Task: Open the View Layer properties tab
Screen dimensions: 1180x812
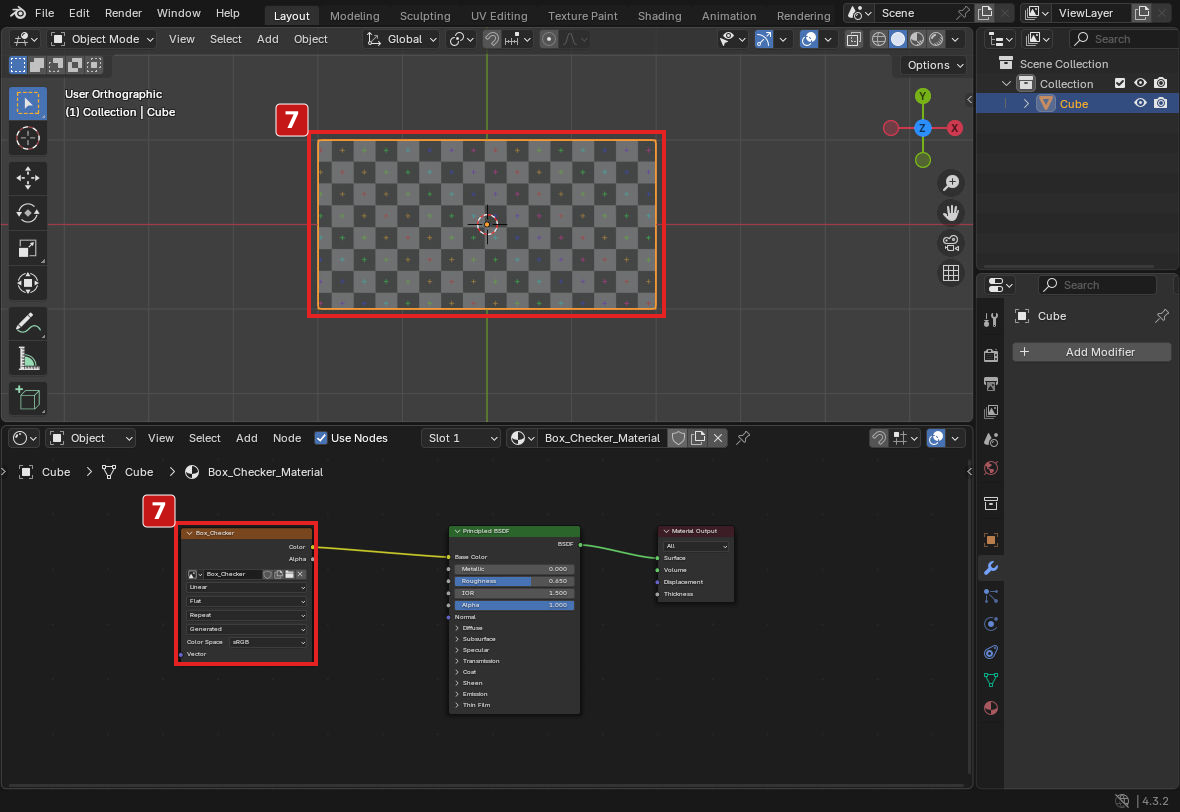Action: pyautogui.click(x=991, y=412)
